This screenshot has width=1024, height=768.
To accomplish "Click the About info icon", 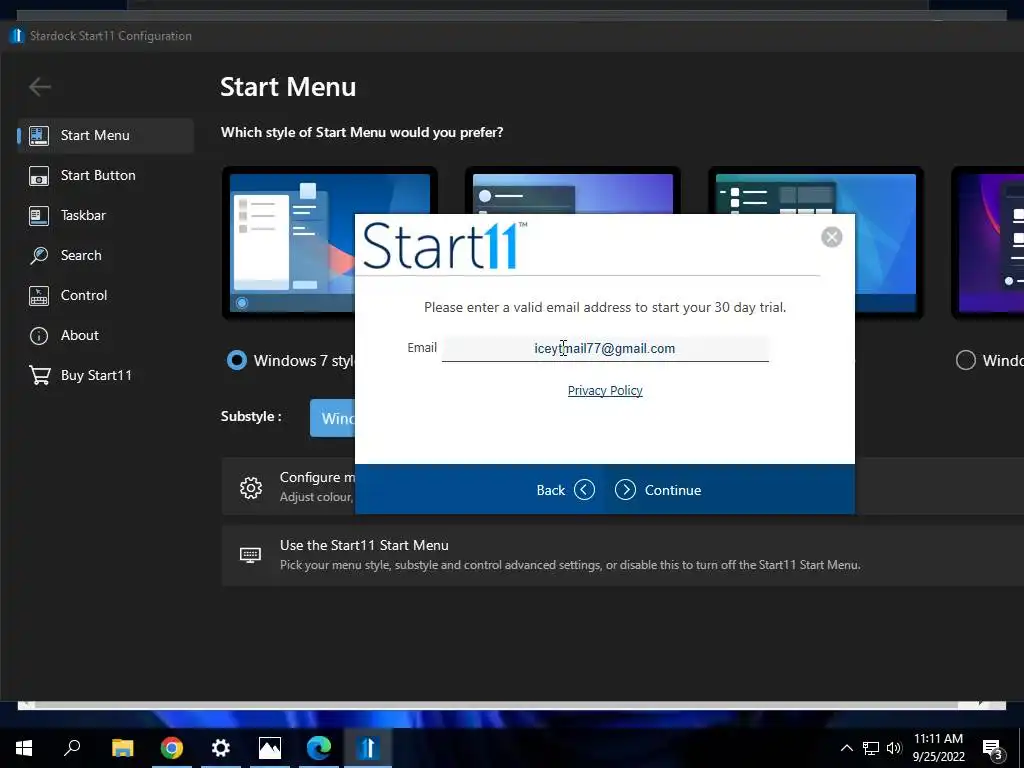I will pos(39,336).
